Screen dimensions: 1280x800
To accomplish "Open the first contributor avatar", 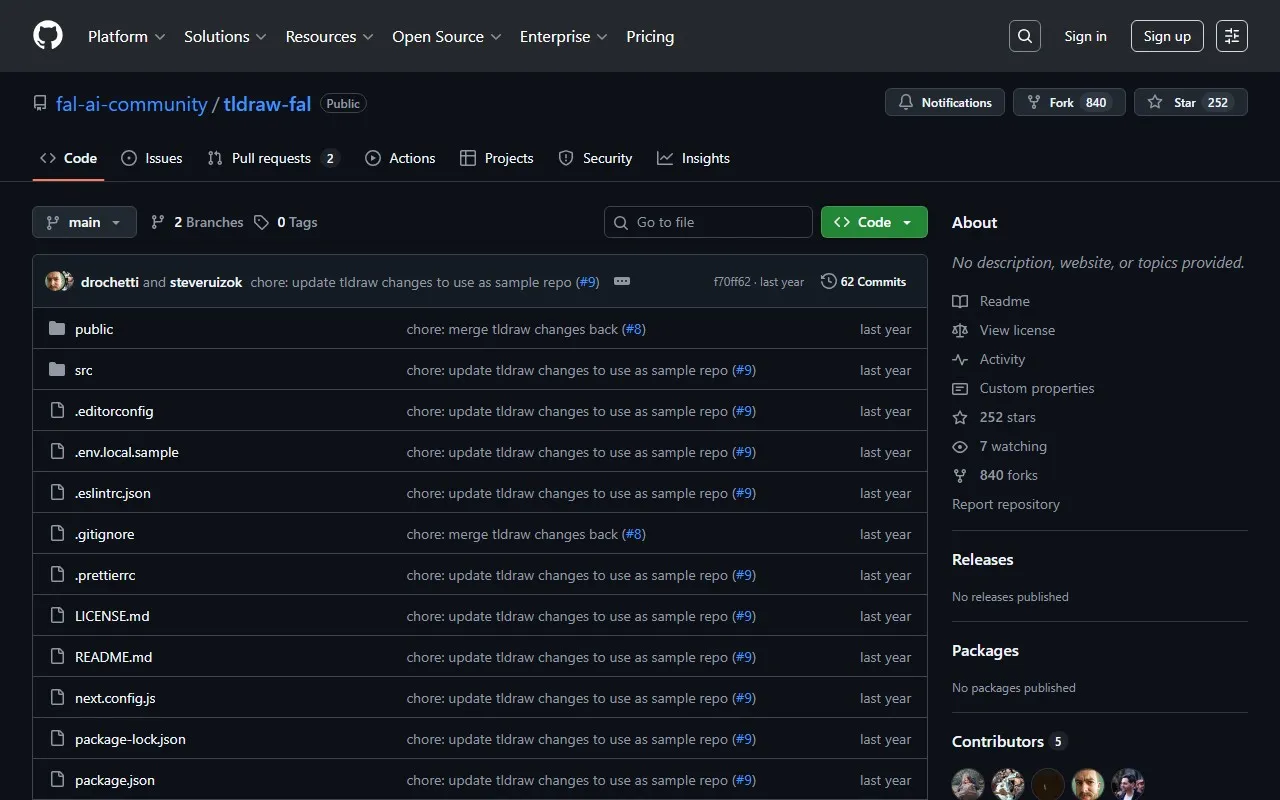I will coord(968,784).
